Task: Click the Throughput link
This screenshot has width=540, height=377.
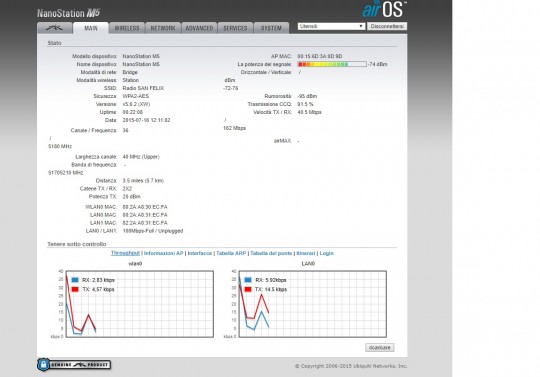Action: point(125,253)
